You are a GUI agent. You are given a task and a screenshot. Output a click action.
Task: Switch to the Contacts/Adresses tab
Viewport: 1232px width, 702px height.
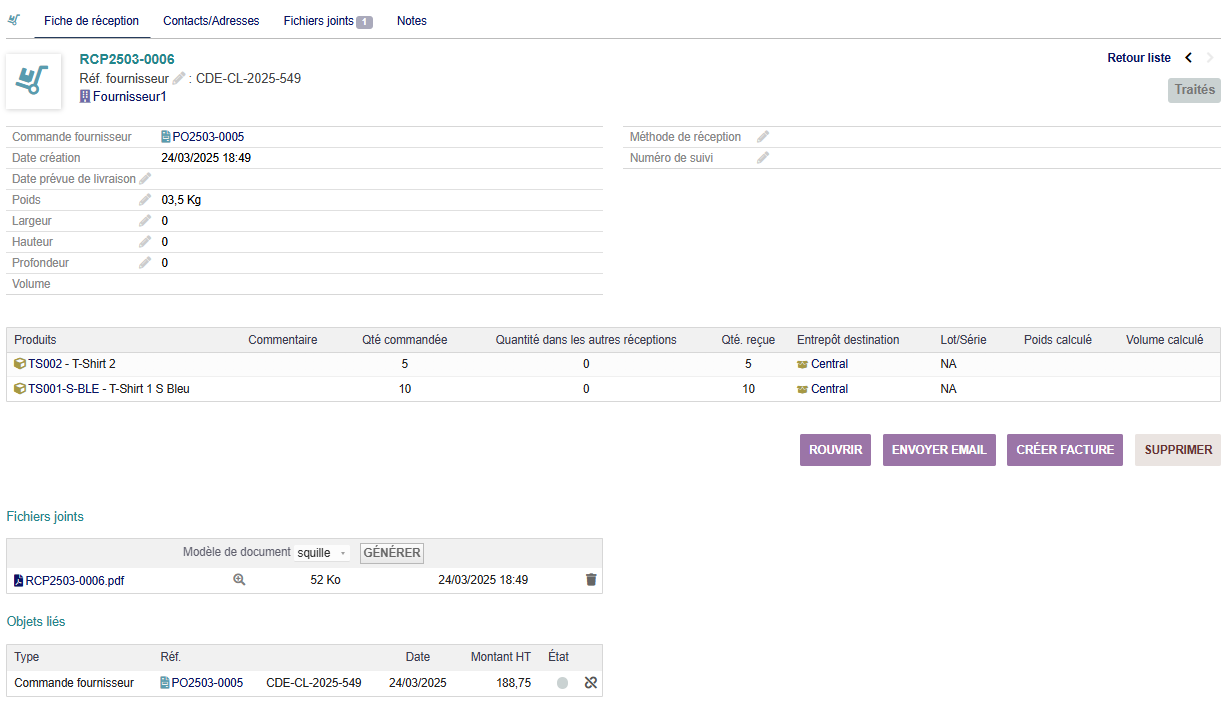pyautogui.click(x=211, y=21)
